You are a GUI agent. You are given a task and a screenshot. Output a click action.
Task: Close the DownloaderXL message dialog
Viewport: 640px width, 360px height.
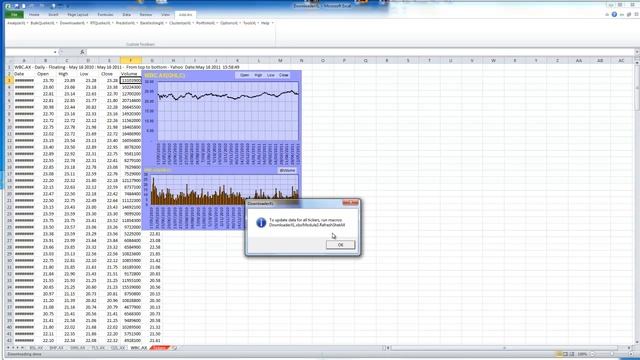pyautogui.click(x=351, y=203)
